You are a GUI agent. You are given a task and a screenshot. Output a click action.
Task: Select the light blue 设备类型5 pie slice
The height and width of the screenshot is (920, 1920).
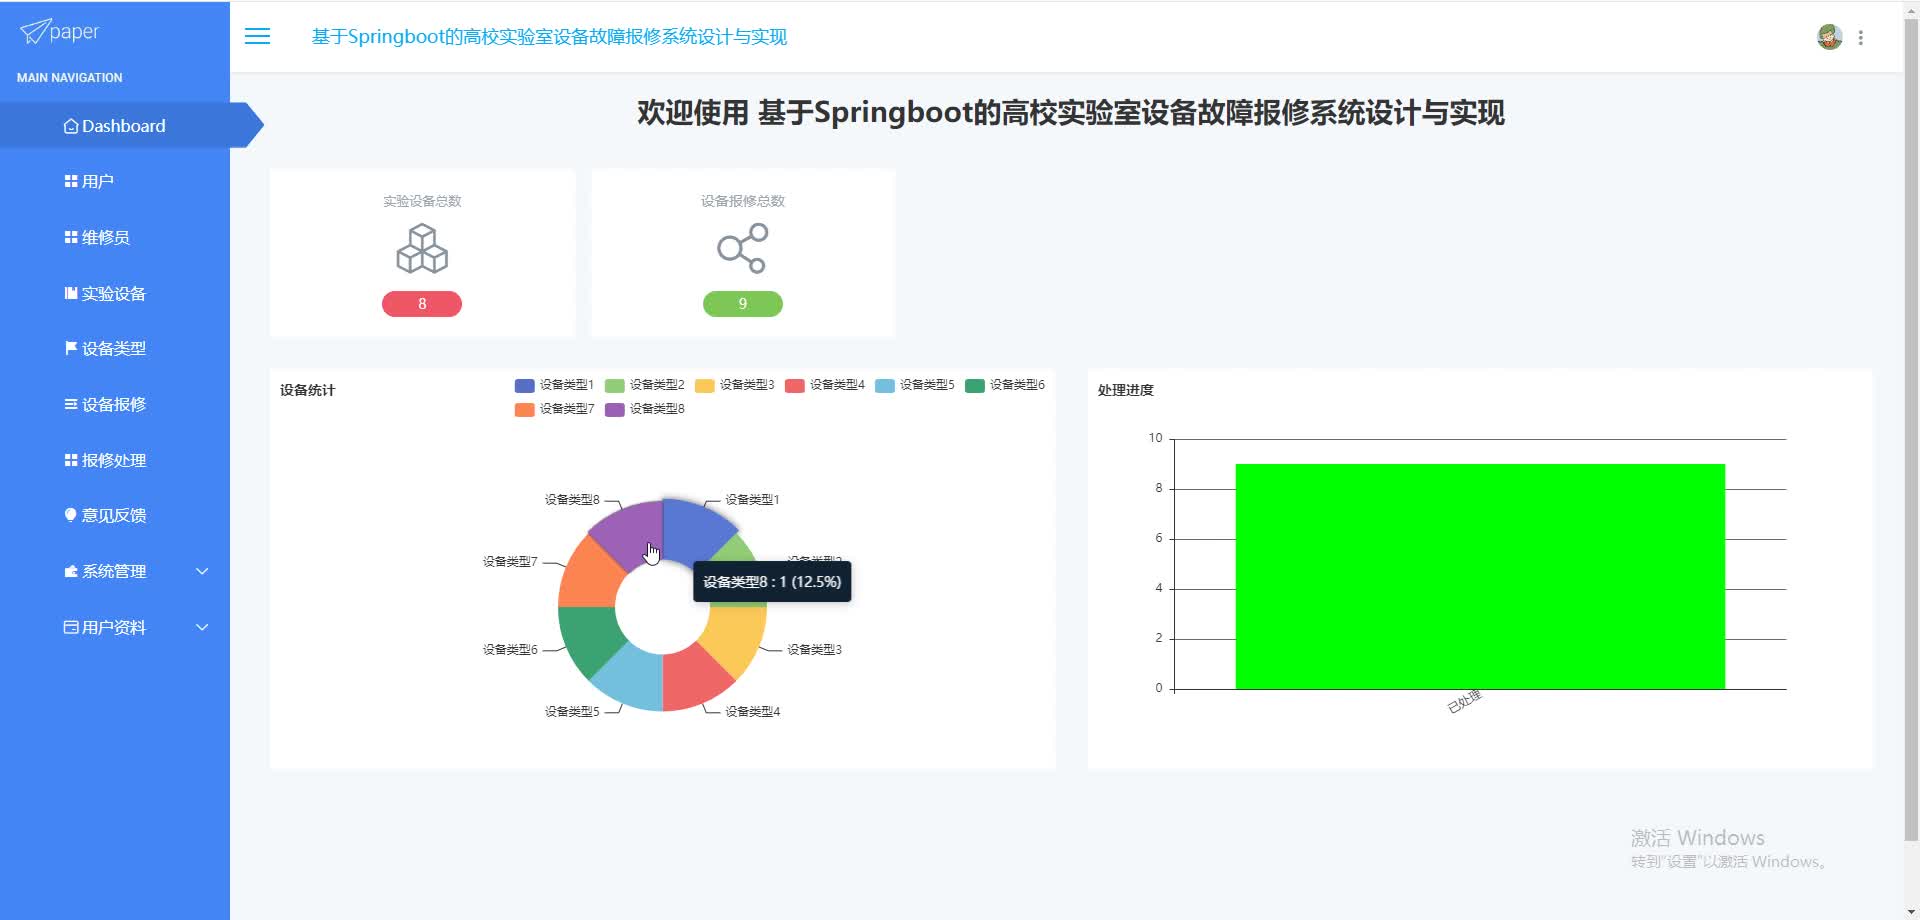(631, 681)
